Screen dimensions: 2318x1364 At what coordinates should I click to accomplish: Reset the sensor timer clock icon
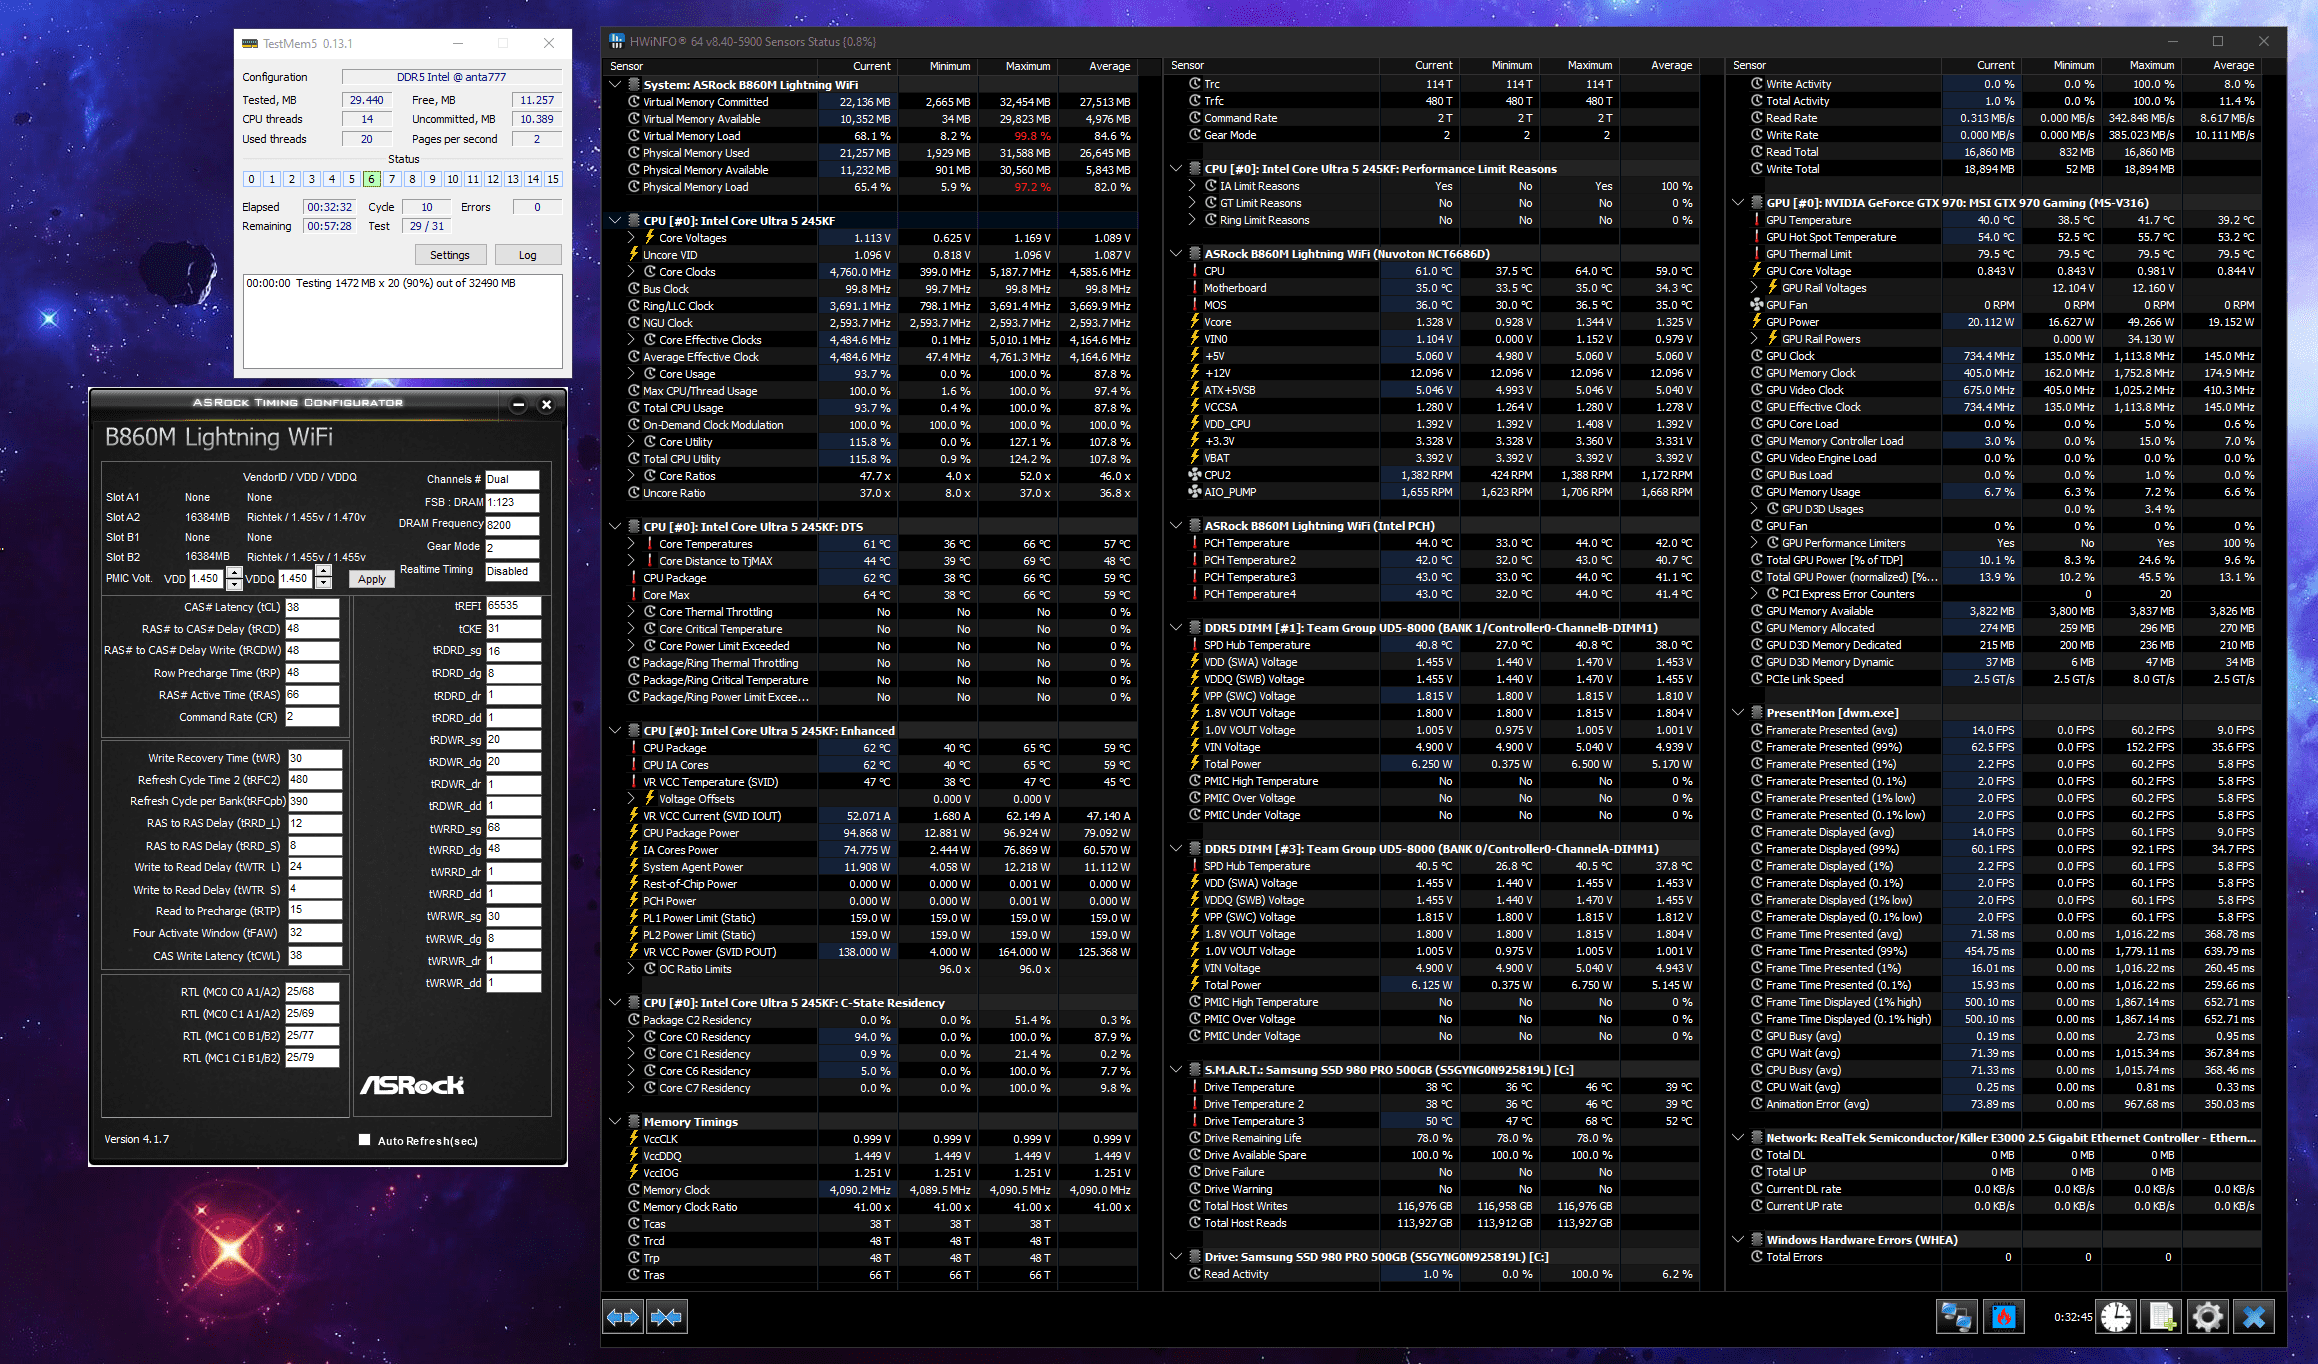tap(2116, 1317)
